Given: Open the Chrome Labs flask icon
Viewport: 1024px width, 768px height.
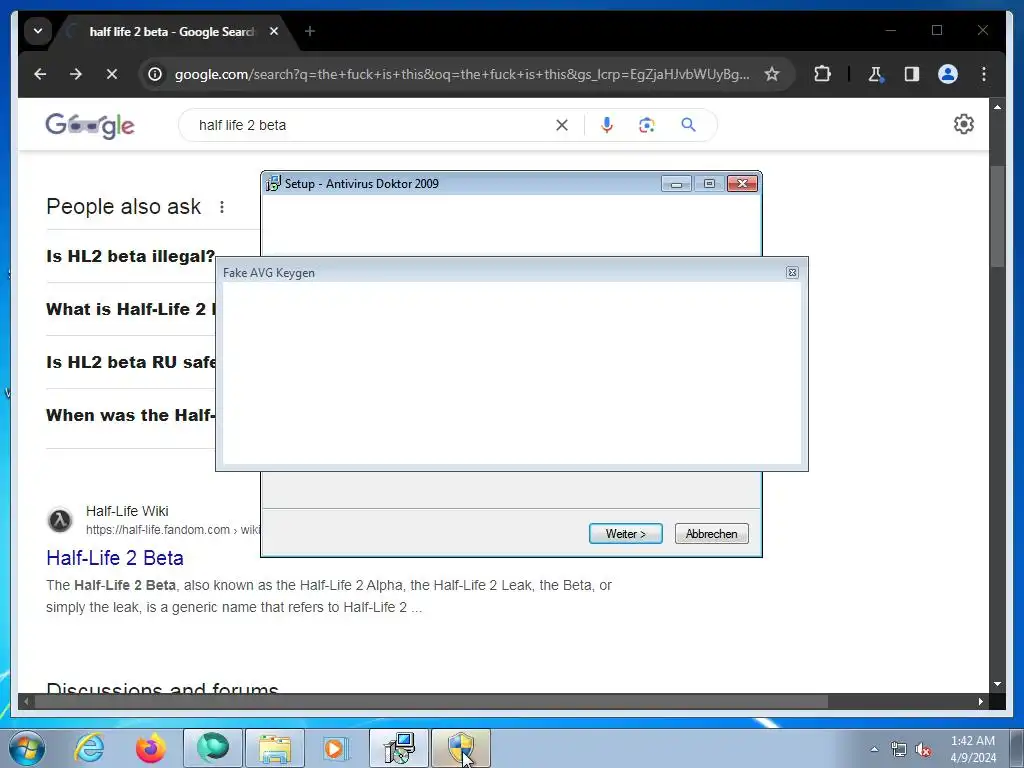Looking at the screenshot, I should pyautogui.click(x=876, y=74).
